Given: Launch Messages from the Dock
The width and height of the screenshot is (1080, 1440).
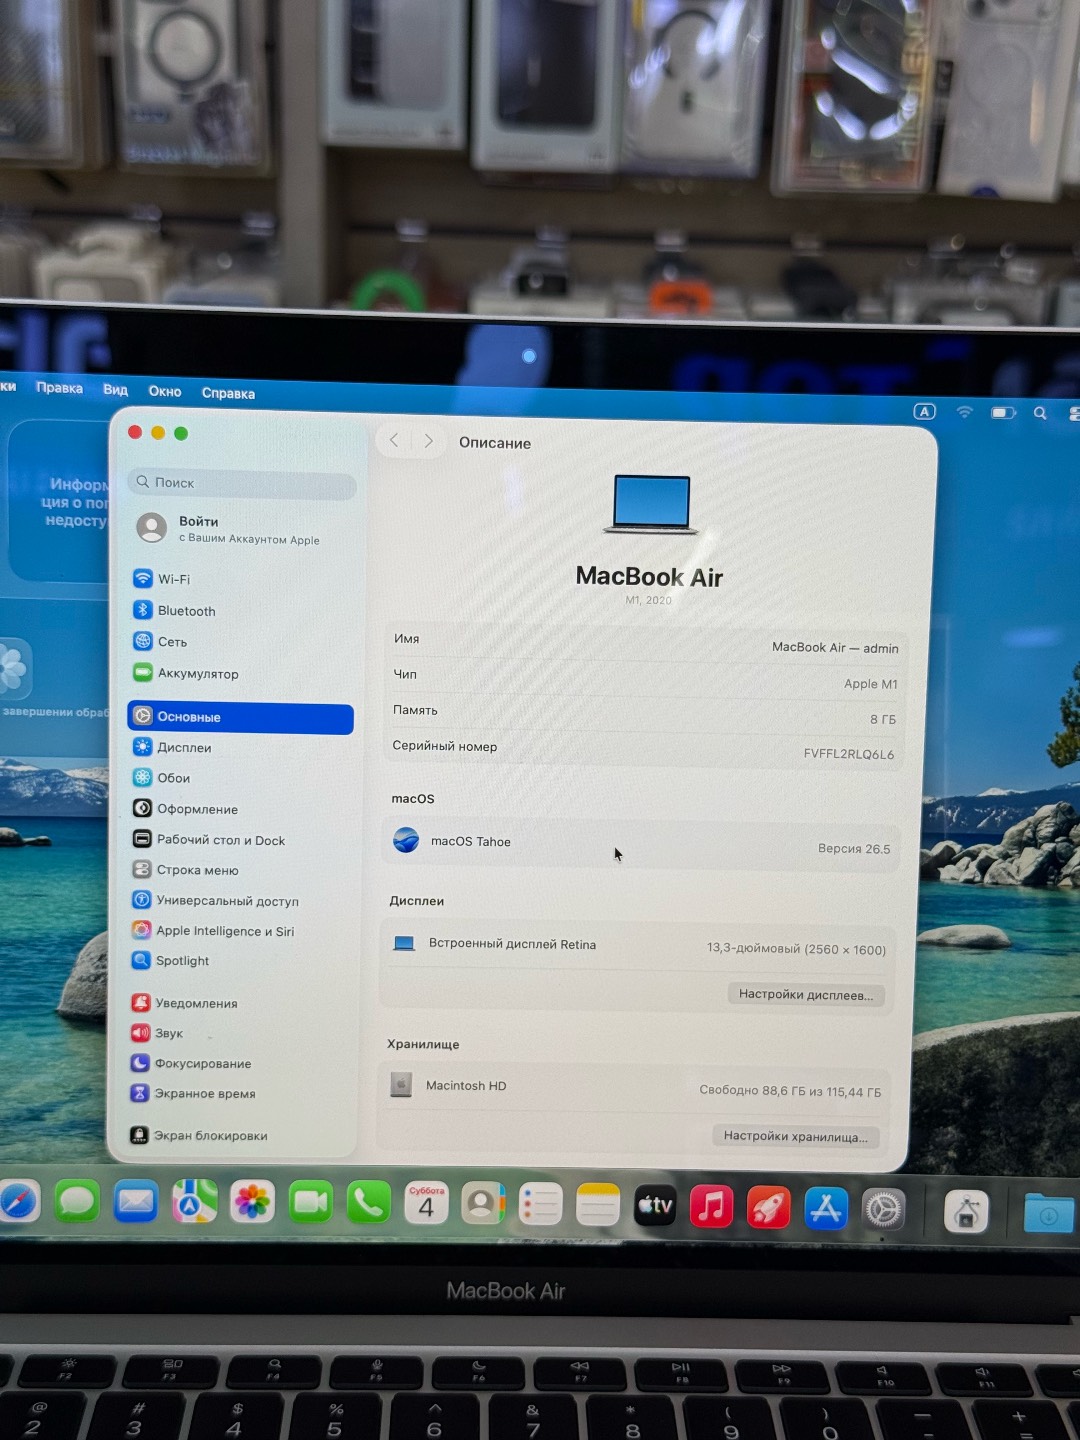Looking at the screenshot, I should tap(77, 1201).
